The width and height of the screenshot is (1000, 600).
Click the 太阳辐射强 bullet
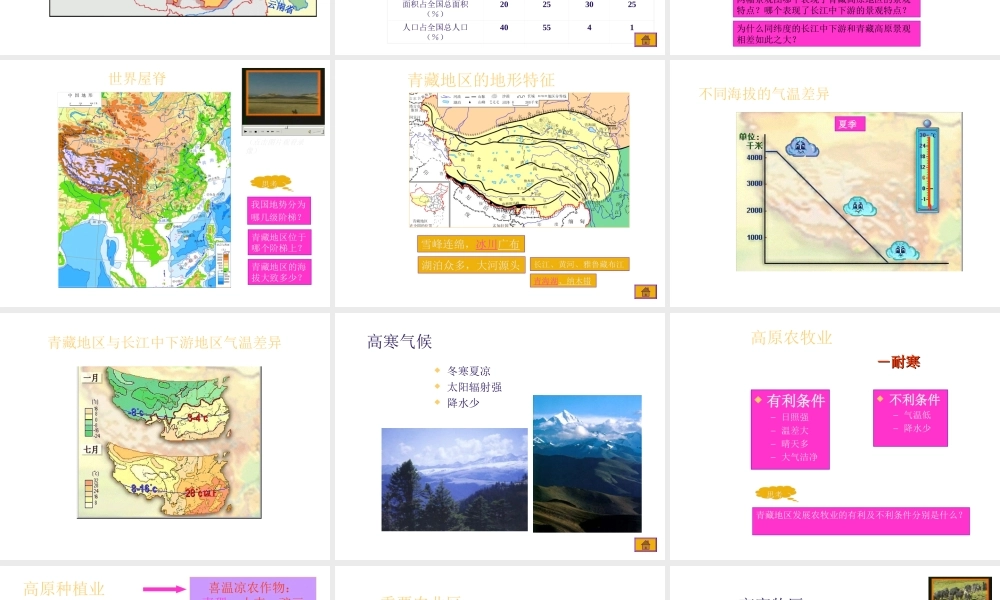[474, 387]
